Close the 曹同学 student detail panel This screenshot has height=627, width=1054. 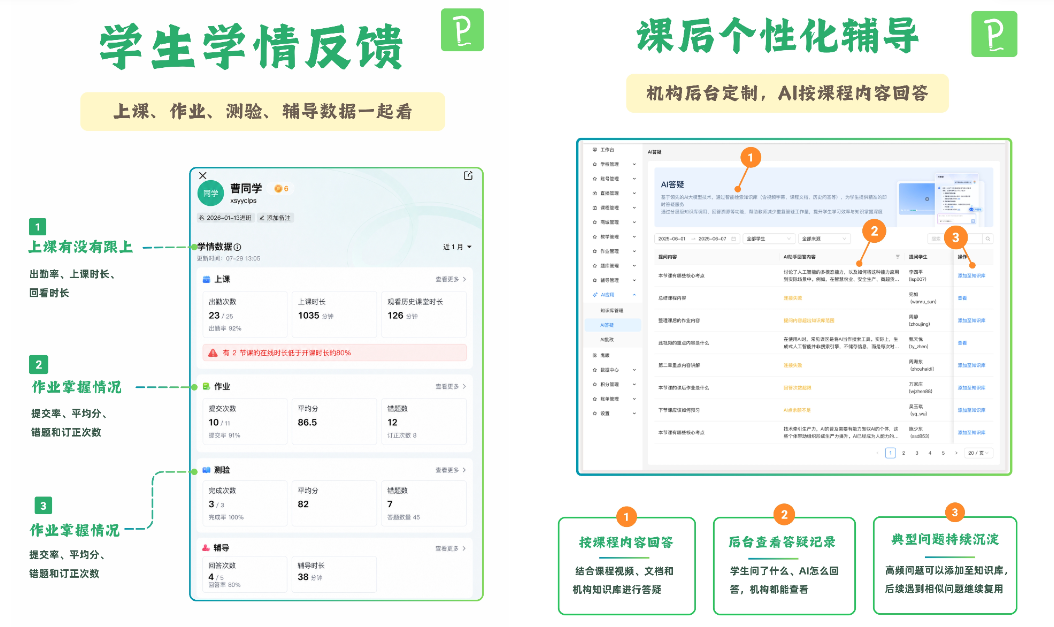click(202, 176)
